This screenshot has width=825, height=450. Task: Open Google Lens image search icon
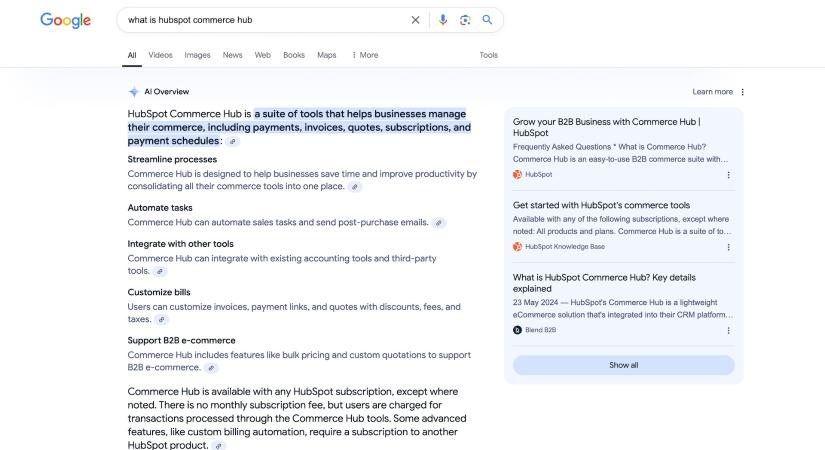[465, 20]
